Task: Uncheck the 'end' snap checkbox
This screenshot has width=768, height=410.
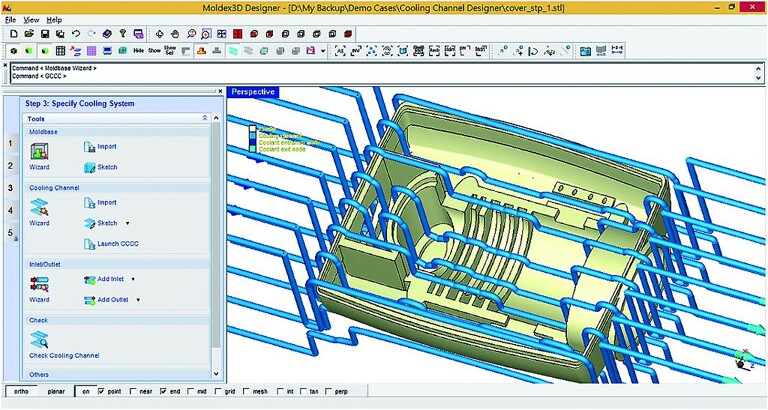Action: (163, 391)
